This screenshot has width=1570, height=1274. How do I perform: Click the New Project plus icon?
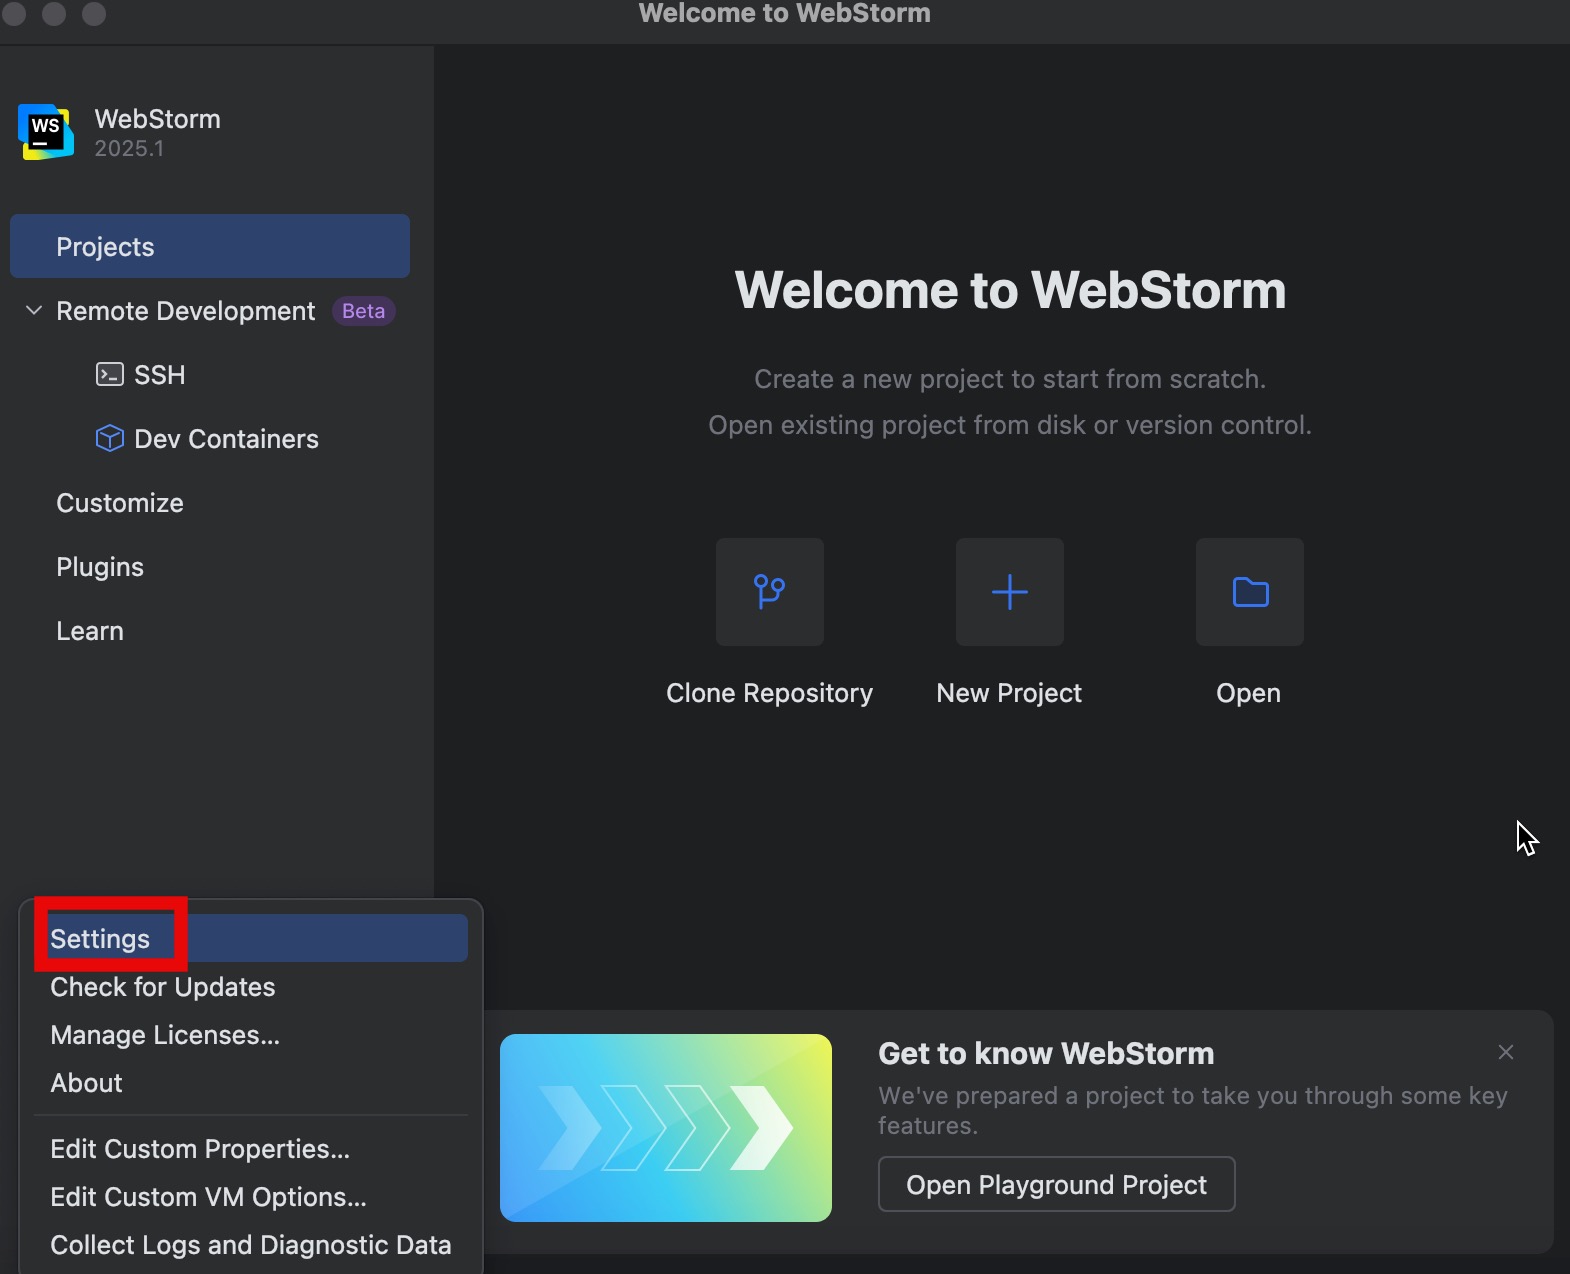click(1009, 592)
